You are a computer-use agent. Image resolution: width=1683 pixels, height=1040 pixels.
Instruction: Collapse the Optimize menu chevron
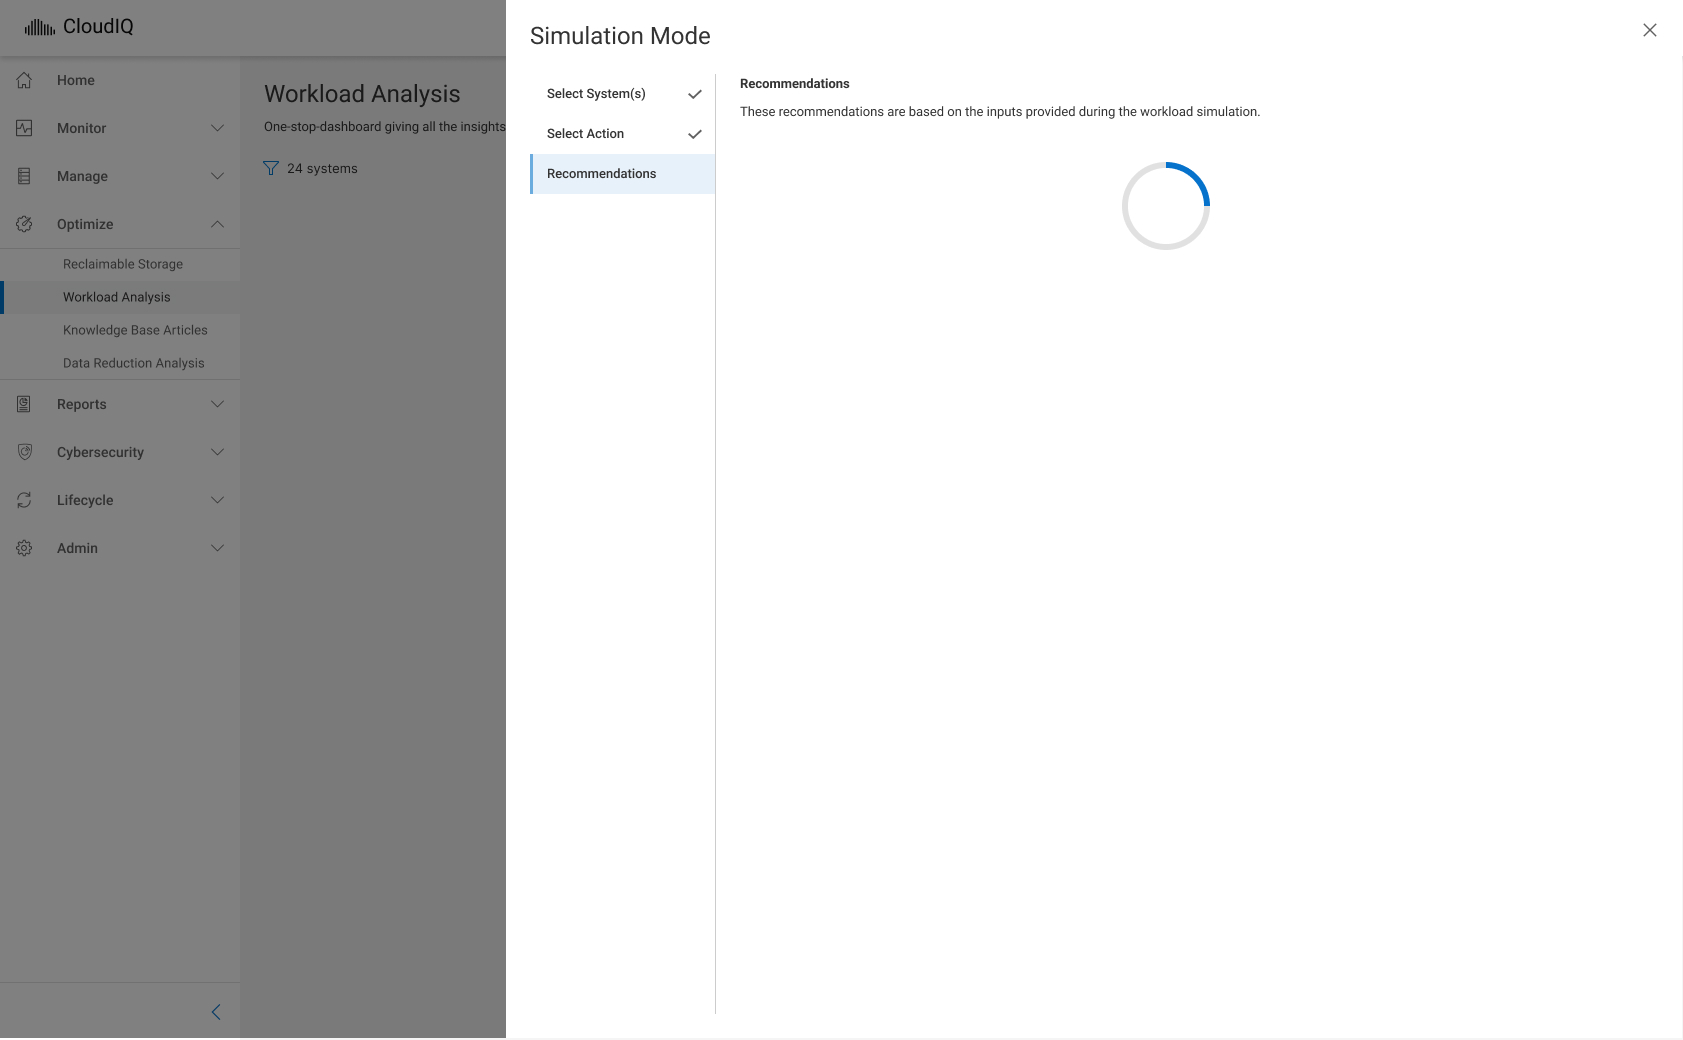tap(217, 224)
